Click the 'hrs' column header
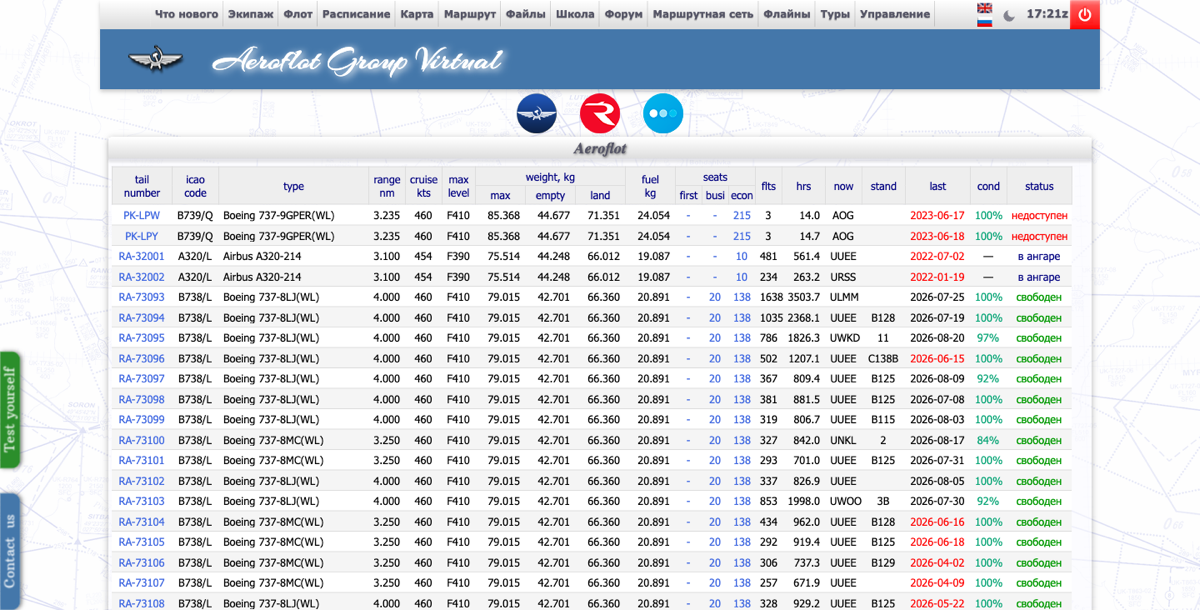Viewport: 1200px width, 610px height. (803, 186)
